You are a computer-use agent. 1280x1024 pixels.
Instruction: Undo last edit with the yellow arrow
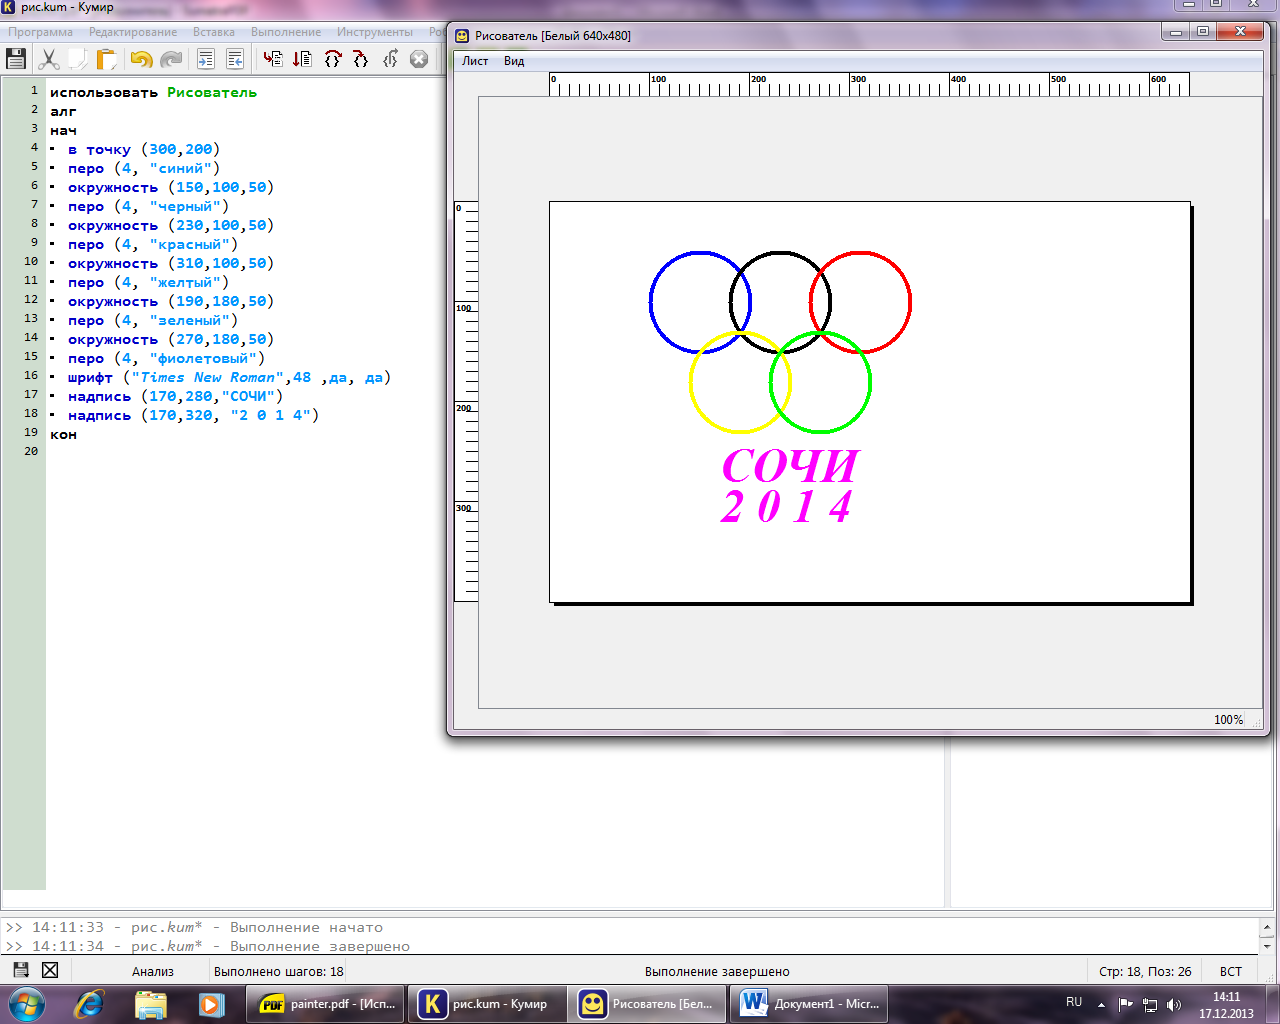141,59
